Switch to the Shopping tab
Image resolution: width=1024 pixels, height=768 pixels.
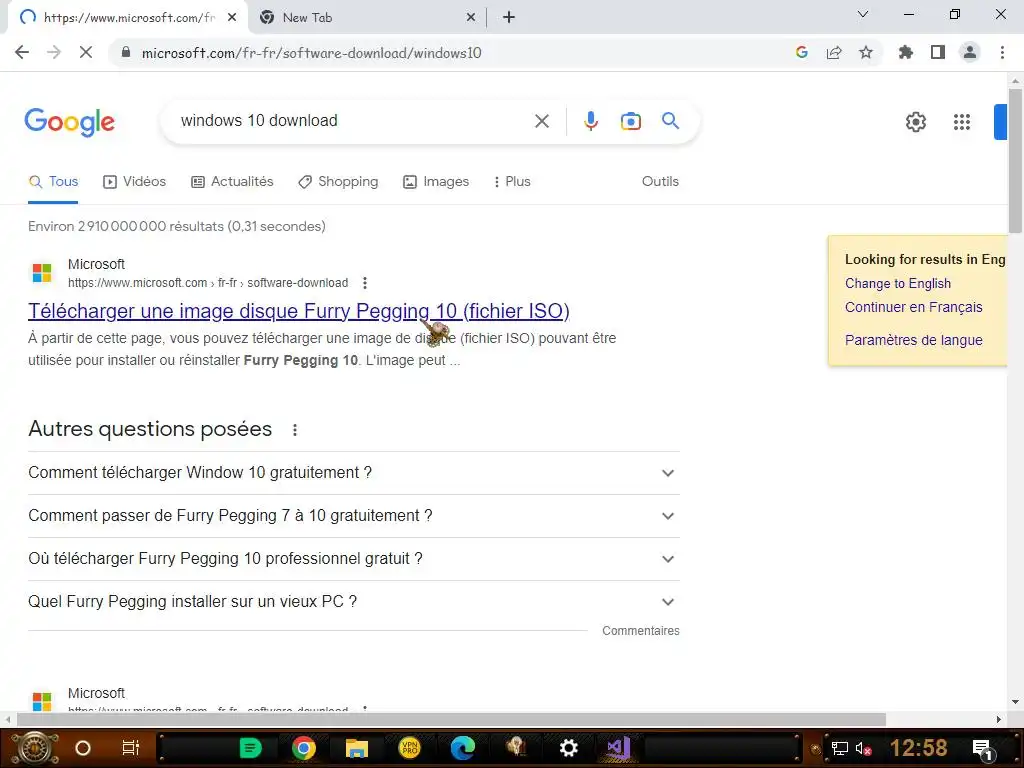[338, 182]
